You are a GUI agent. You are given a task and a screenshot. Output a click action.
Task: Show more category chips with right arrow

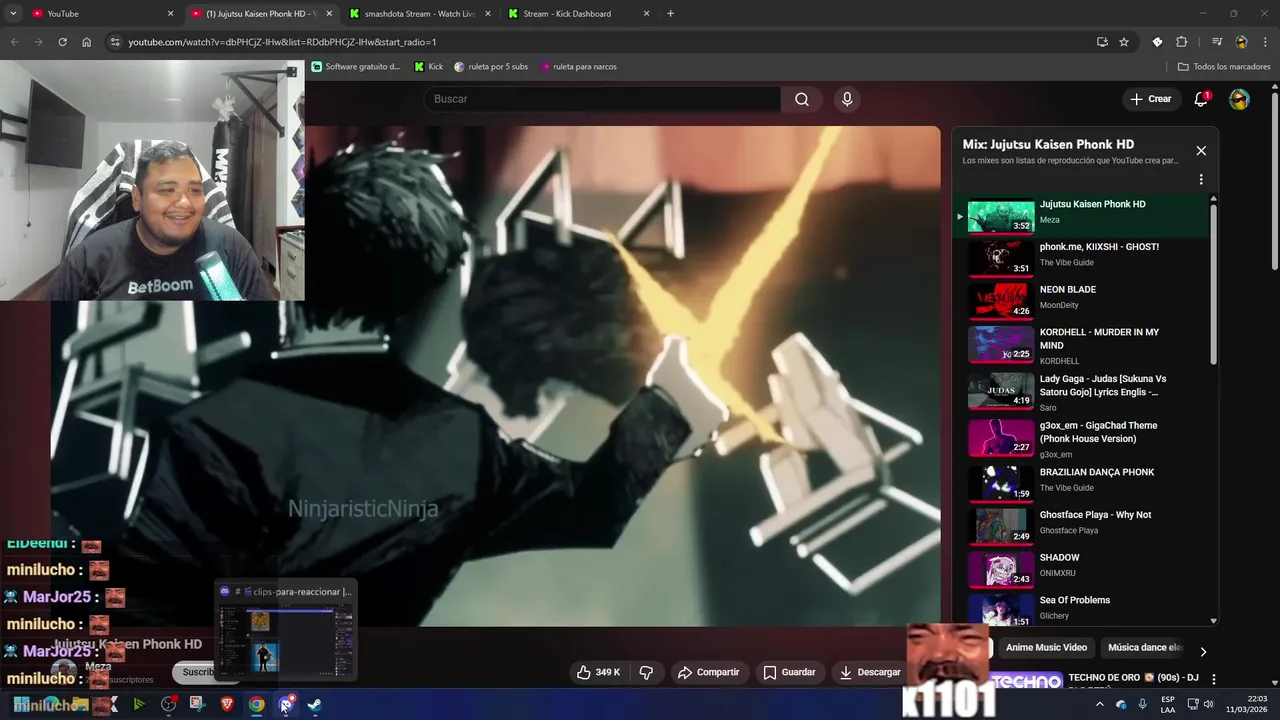click(x=1203, y=651)
